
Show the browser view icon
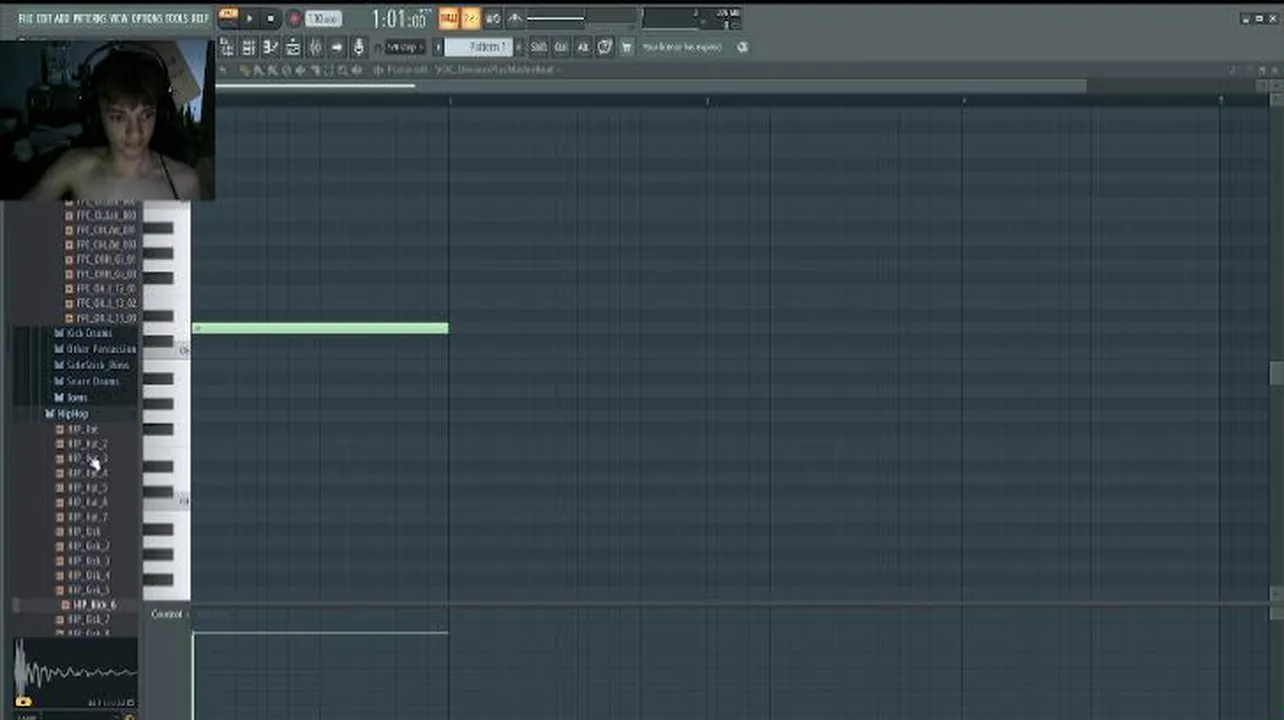pyautogui.click(x=292, y=47)
